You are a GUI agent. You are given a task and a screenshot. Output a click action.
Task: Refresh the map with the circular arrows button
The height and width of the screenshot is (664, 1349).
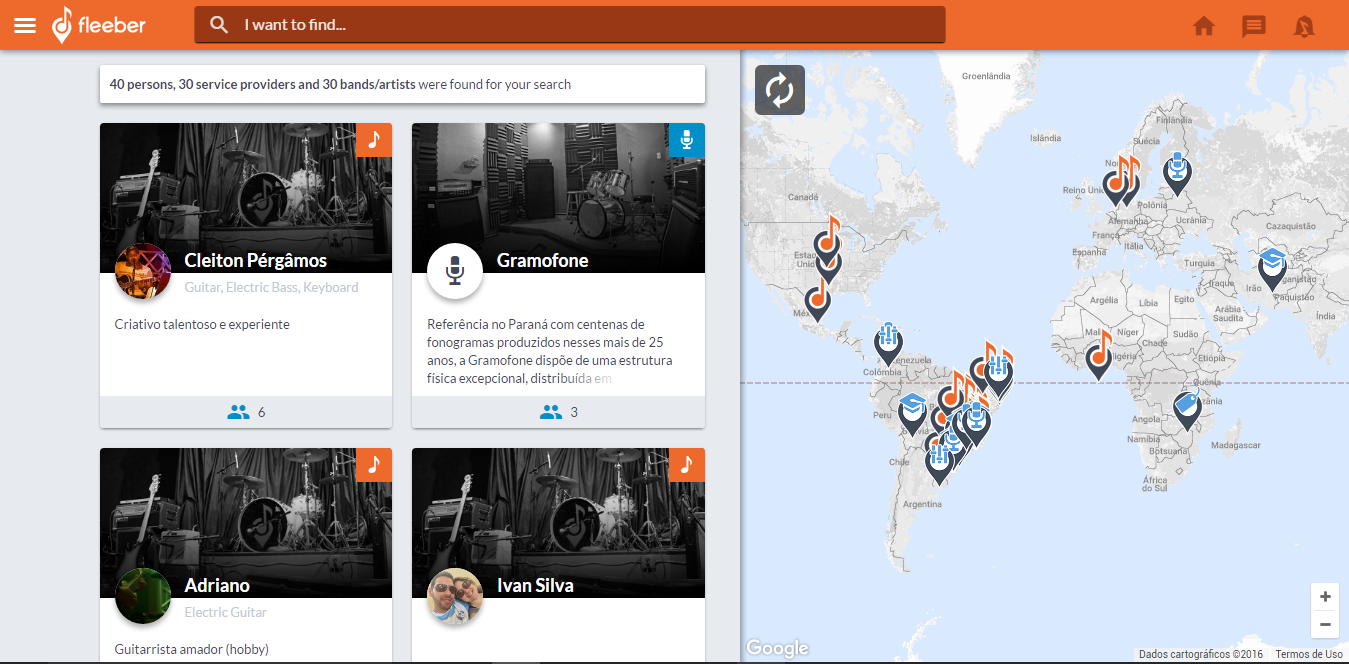pos(780,90)
